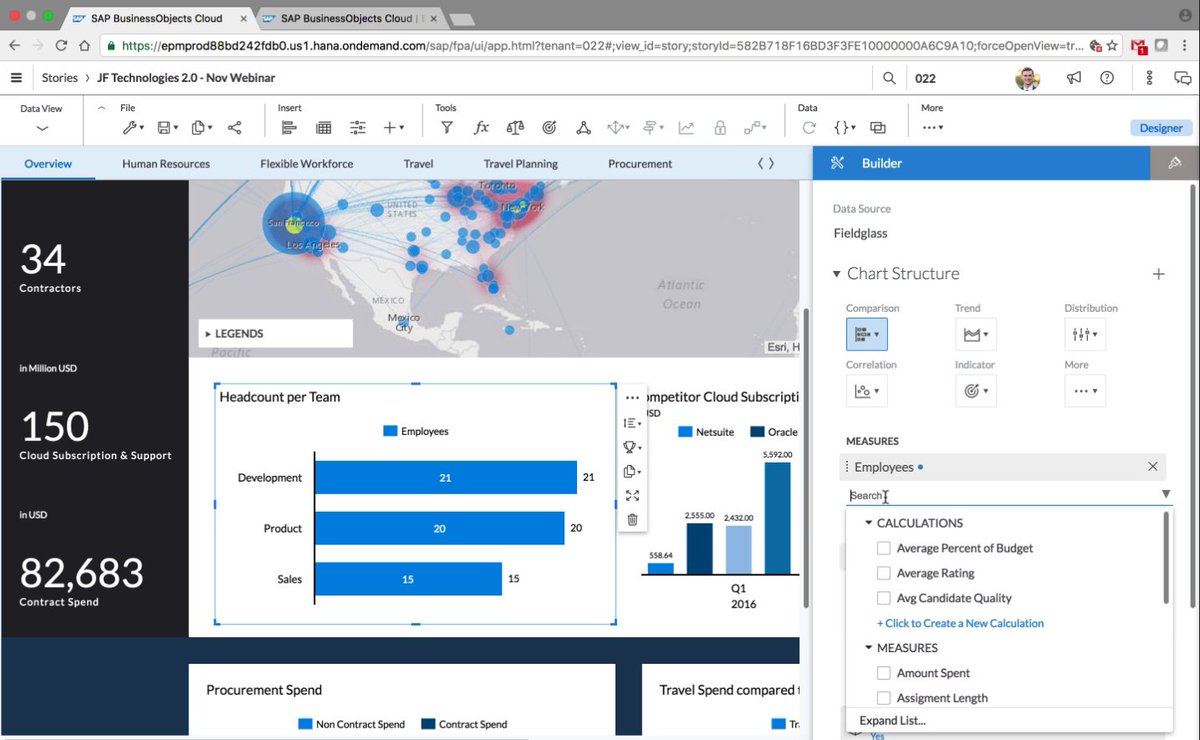1200x740 pixels.
Task: Click the target goal tool icon
Action: [549, 128]
